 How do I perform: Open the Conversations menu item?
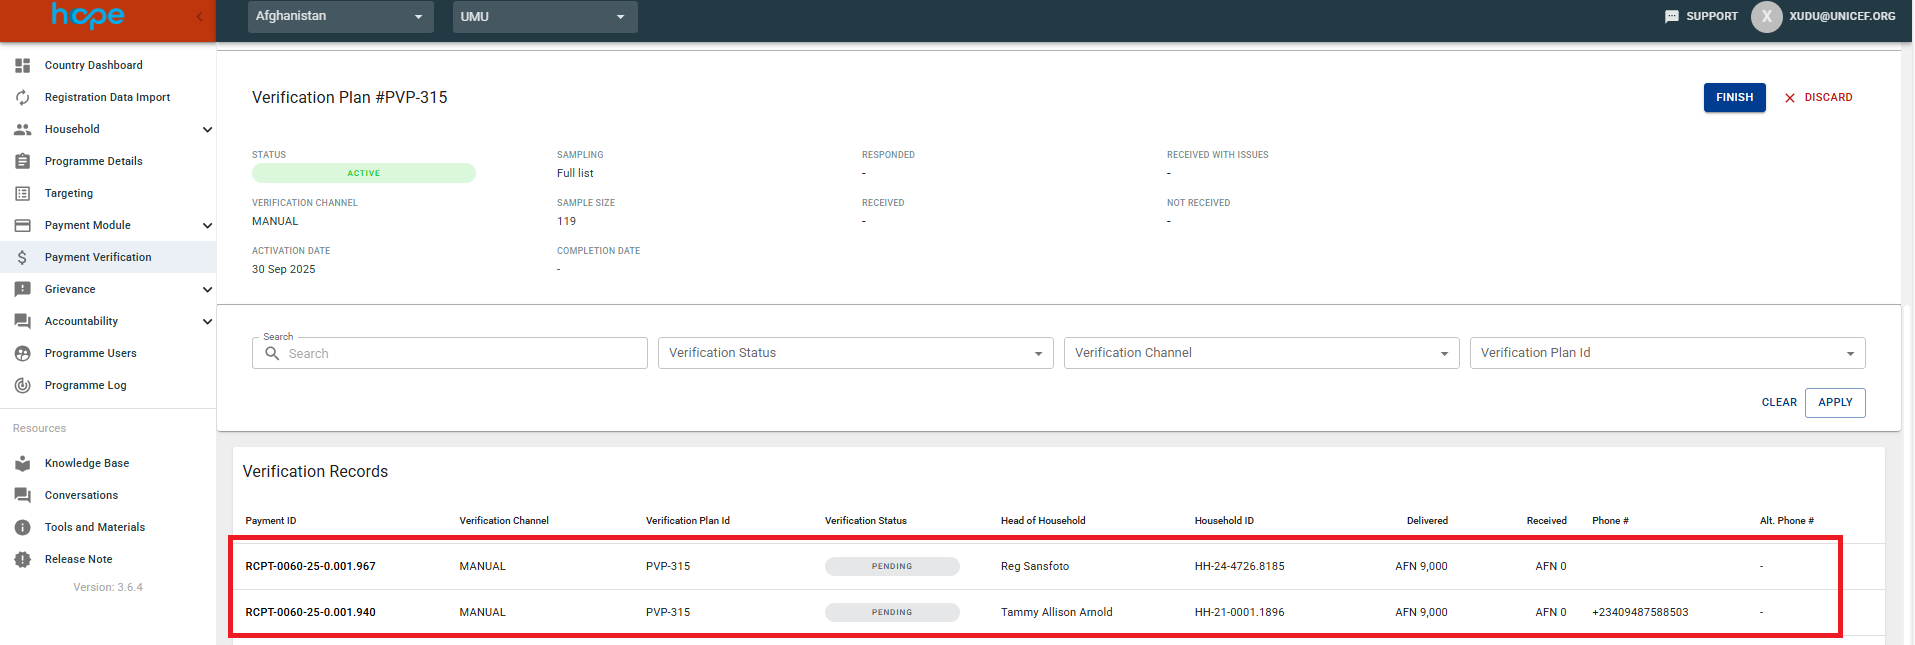(81, 495)
